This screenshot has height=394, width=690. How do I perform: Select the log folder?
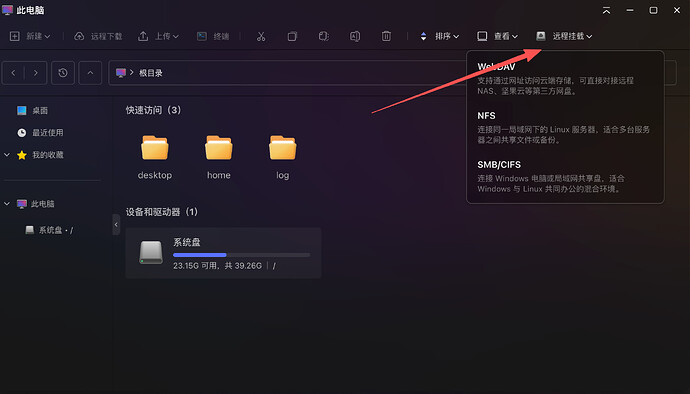(x=283, y=158)
